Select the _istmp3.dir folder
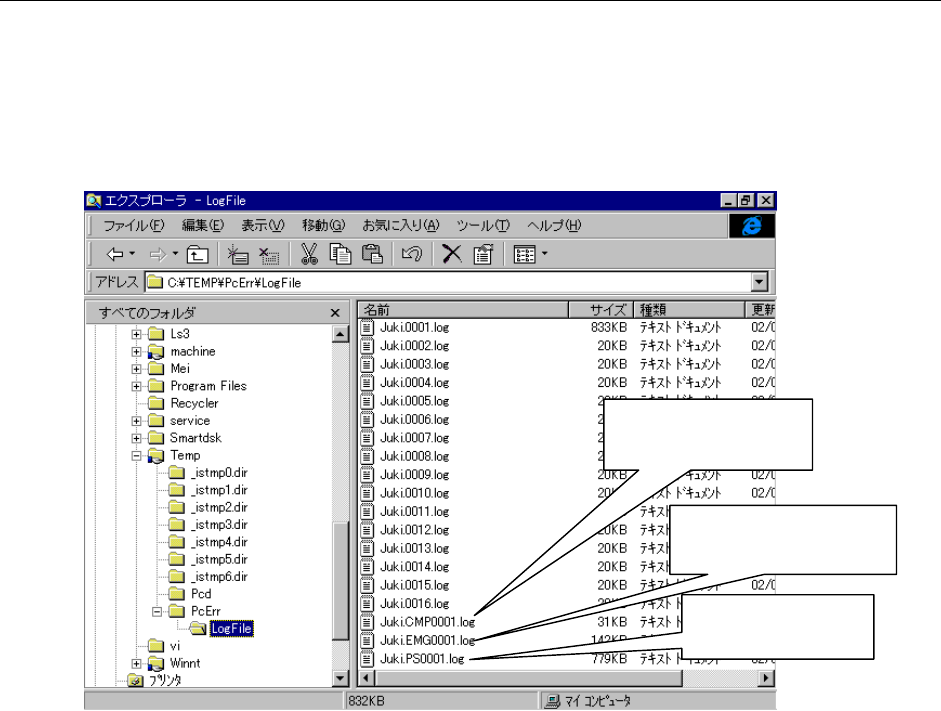941x711 pixels. [x=219, y=525]
